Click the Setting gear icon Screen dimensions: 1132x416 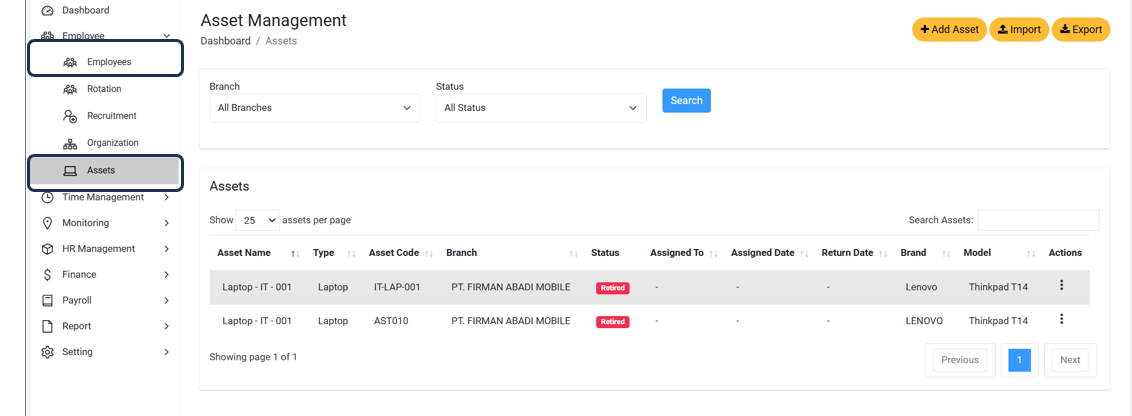point(47,352)
